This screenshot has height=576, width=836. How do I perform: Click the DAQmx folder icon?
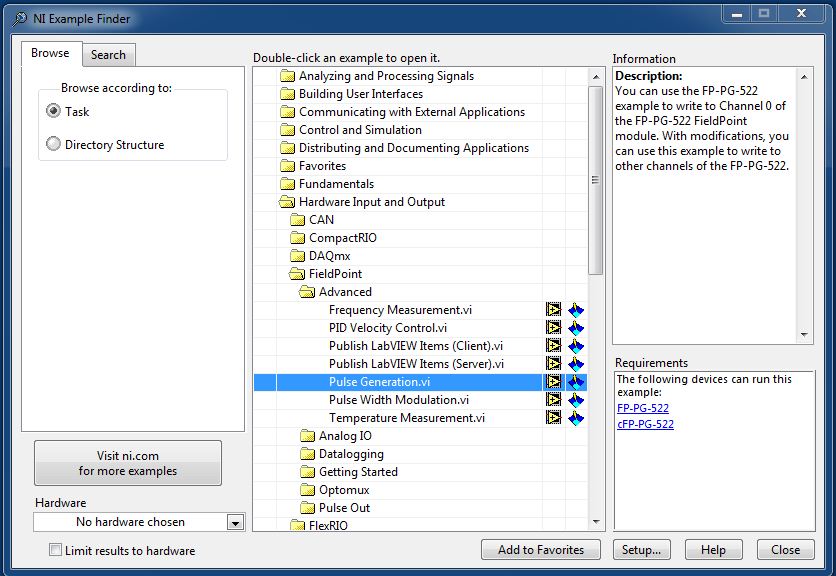tap(297, 256)
